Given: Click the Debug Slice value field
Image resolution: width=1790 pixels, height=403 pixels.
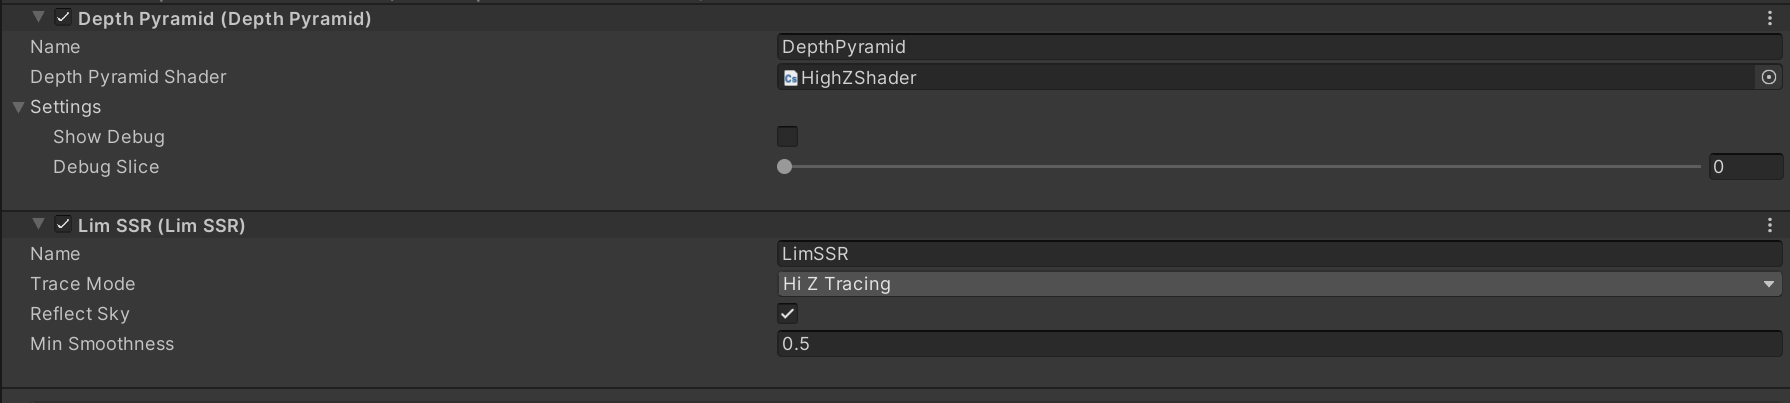Looking at the screenshot, I should tap(1746, 167).
